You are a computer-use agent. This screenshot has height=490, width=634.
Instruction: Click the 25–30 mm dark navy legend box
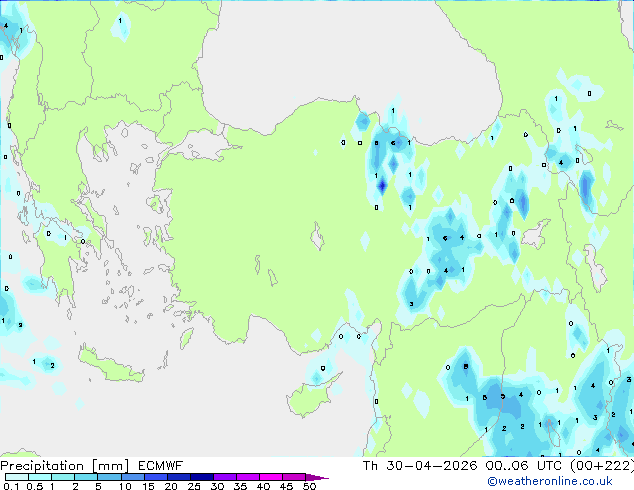[201, 477]
